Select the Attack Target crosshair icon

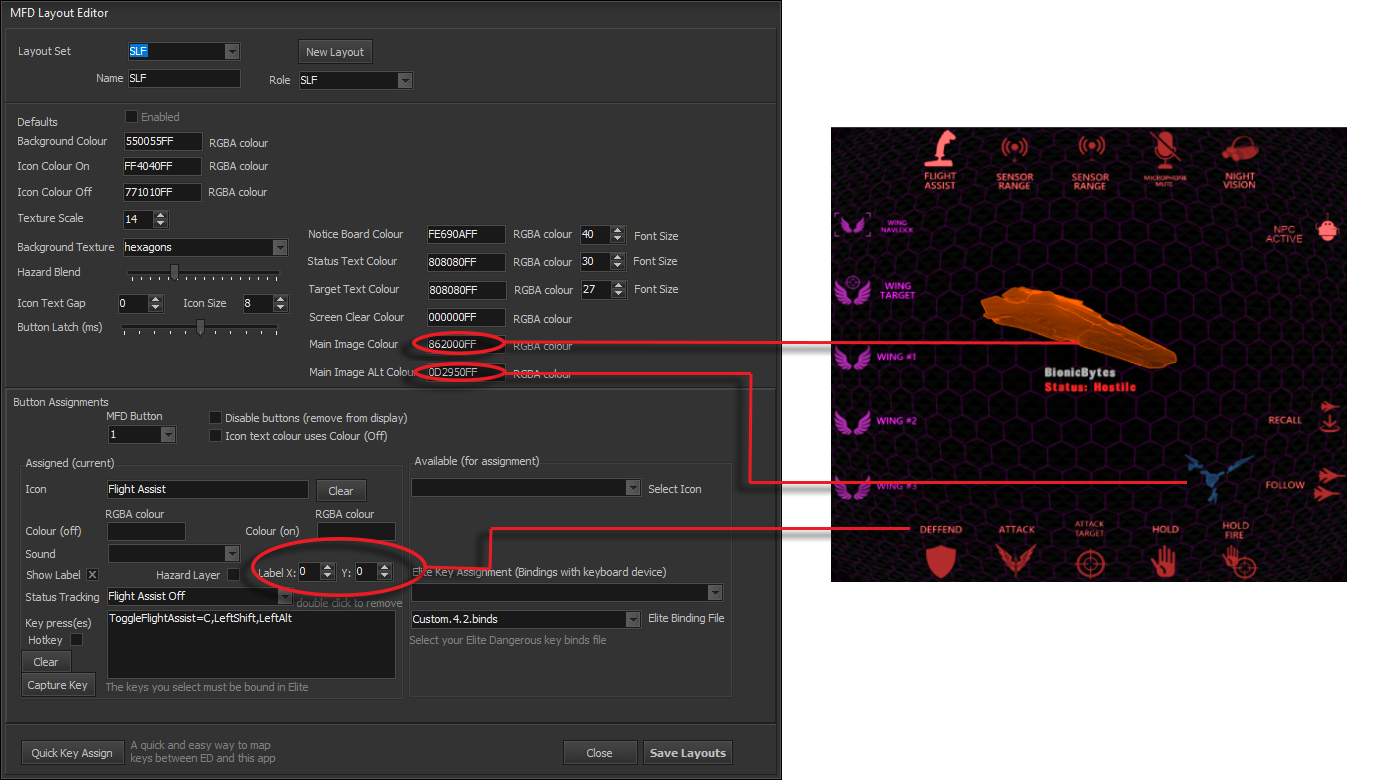click(1089, 561)
